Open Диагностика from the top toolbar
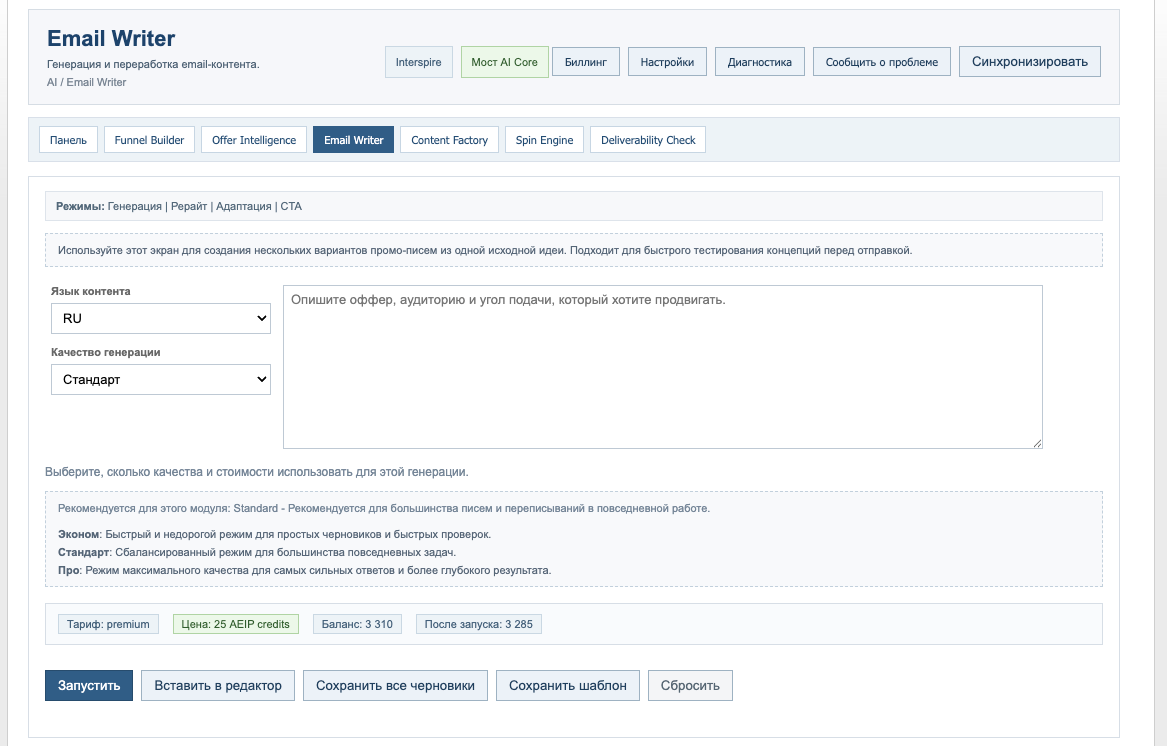The height and width of the screenshot is (746, 1167). [759, 61]
